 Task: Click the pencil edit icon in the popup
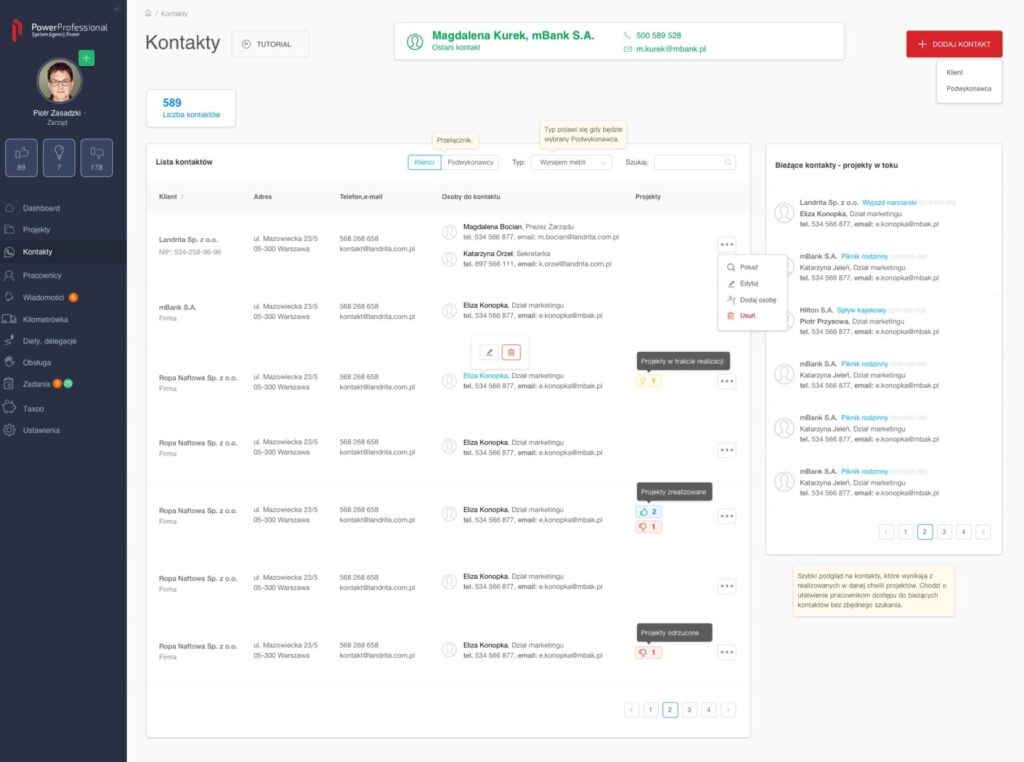pyautogui.click(x=488, y=352)
